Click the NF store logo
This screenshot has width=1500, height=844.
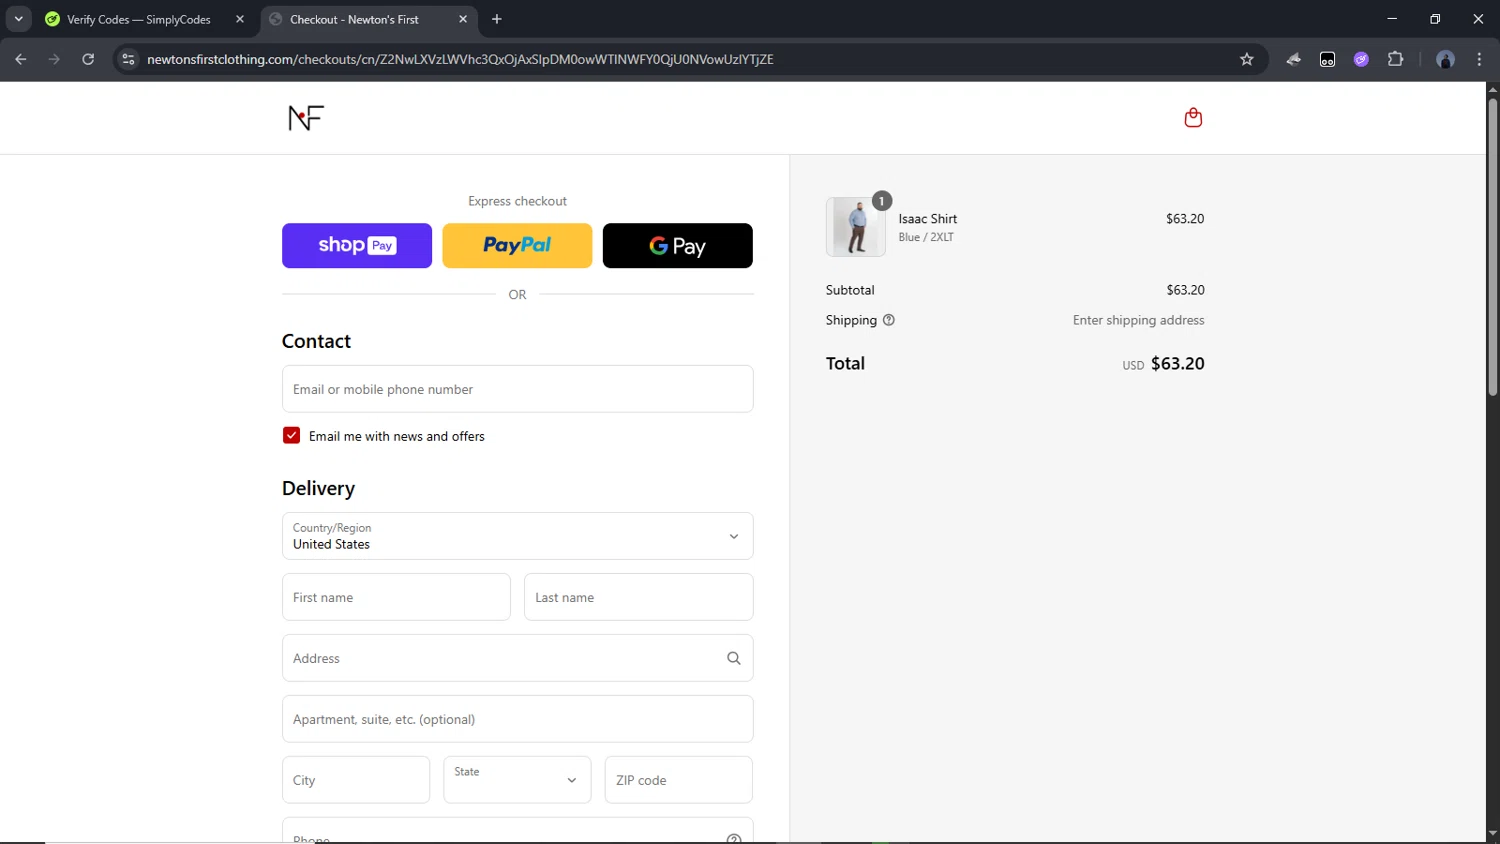(x=306, y=118)
